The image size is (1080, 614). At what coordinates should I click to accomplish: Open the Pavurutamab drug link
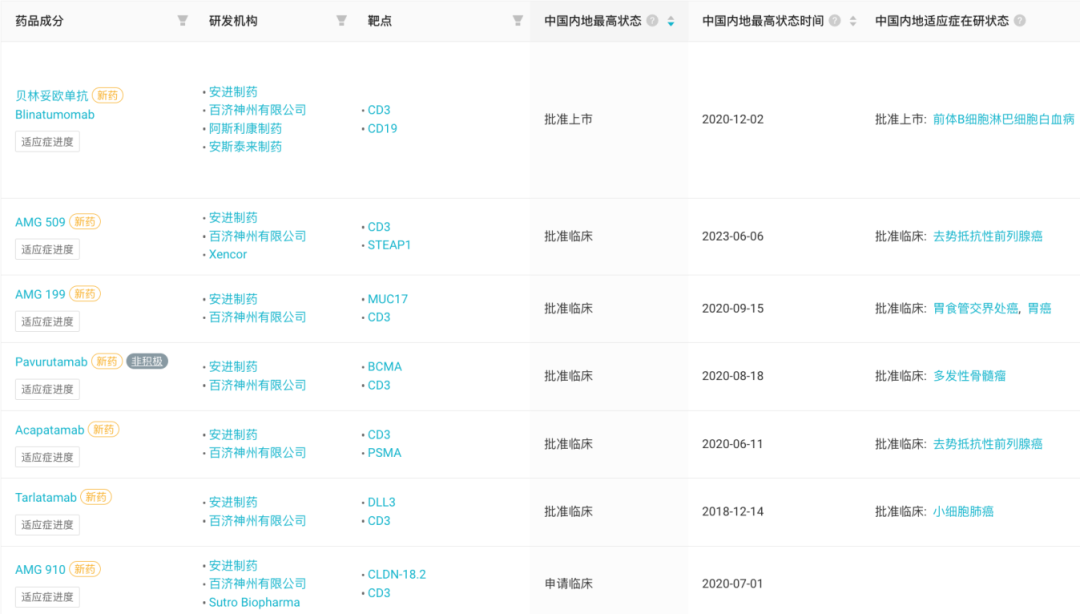(x=50, y=362)
